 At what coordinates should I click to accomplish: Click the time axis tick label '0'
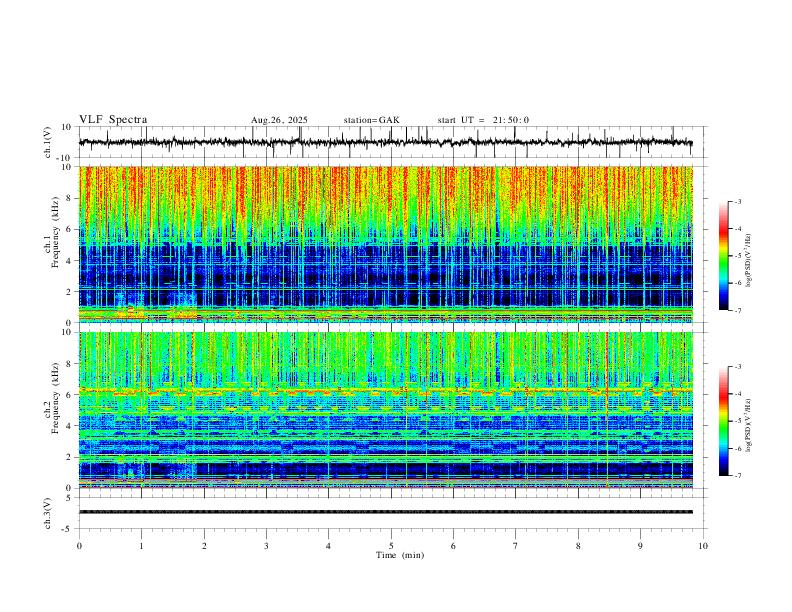79,546
